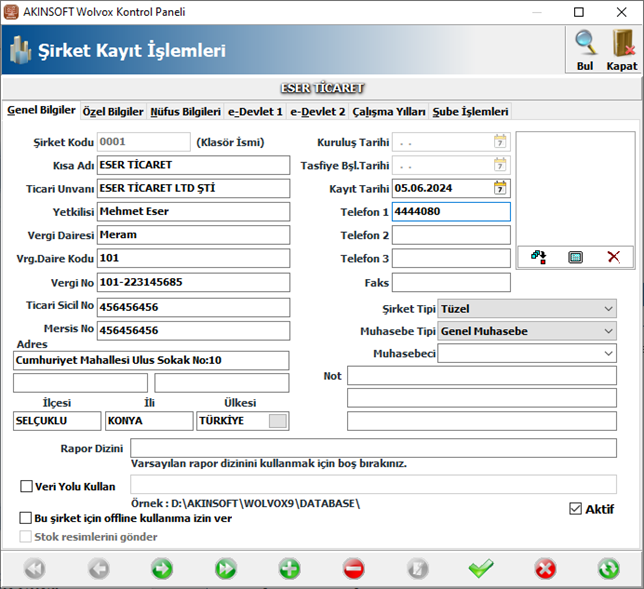The height and width of the screenshot is (589, 644).
Task: Open the Şirket Tipi dropdown
Action: point(608,309)
